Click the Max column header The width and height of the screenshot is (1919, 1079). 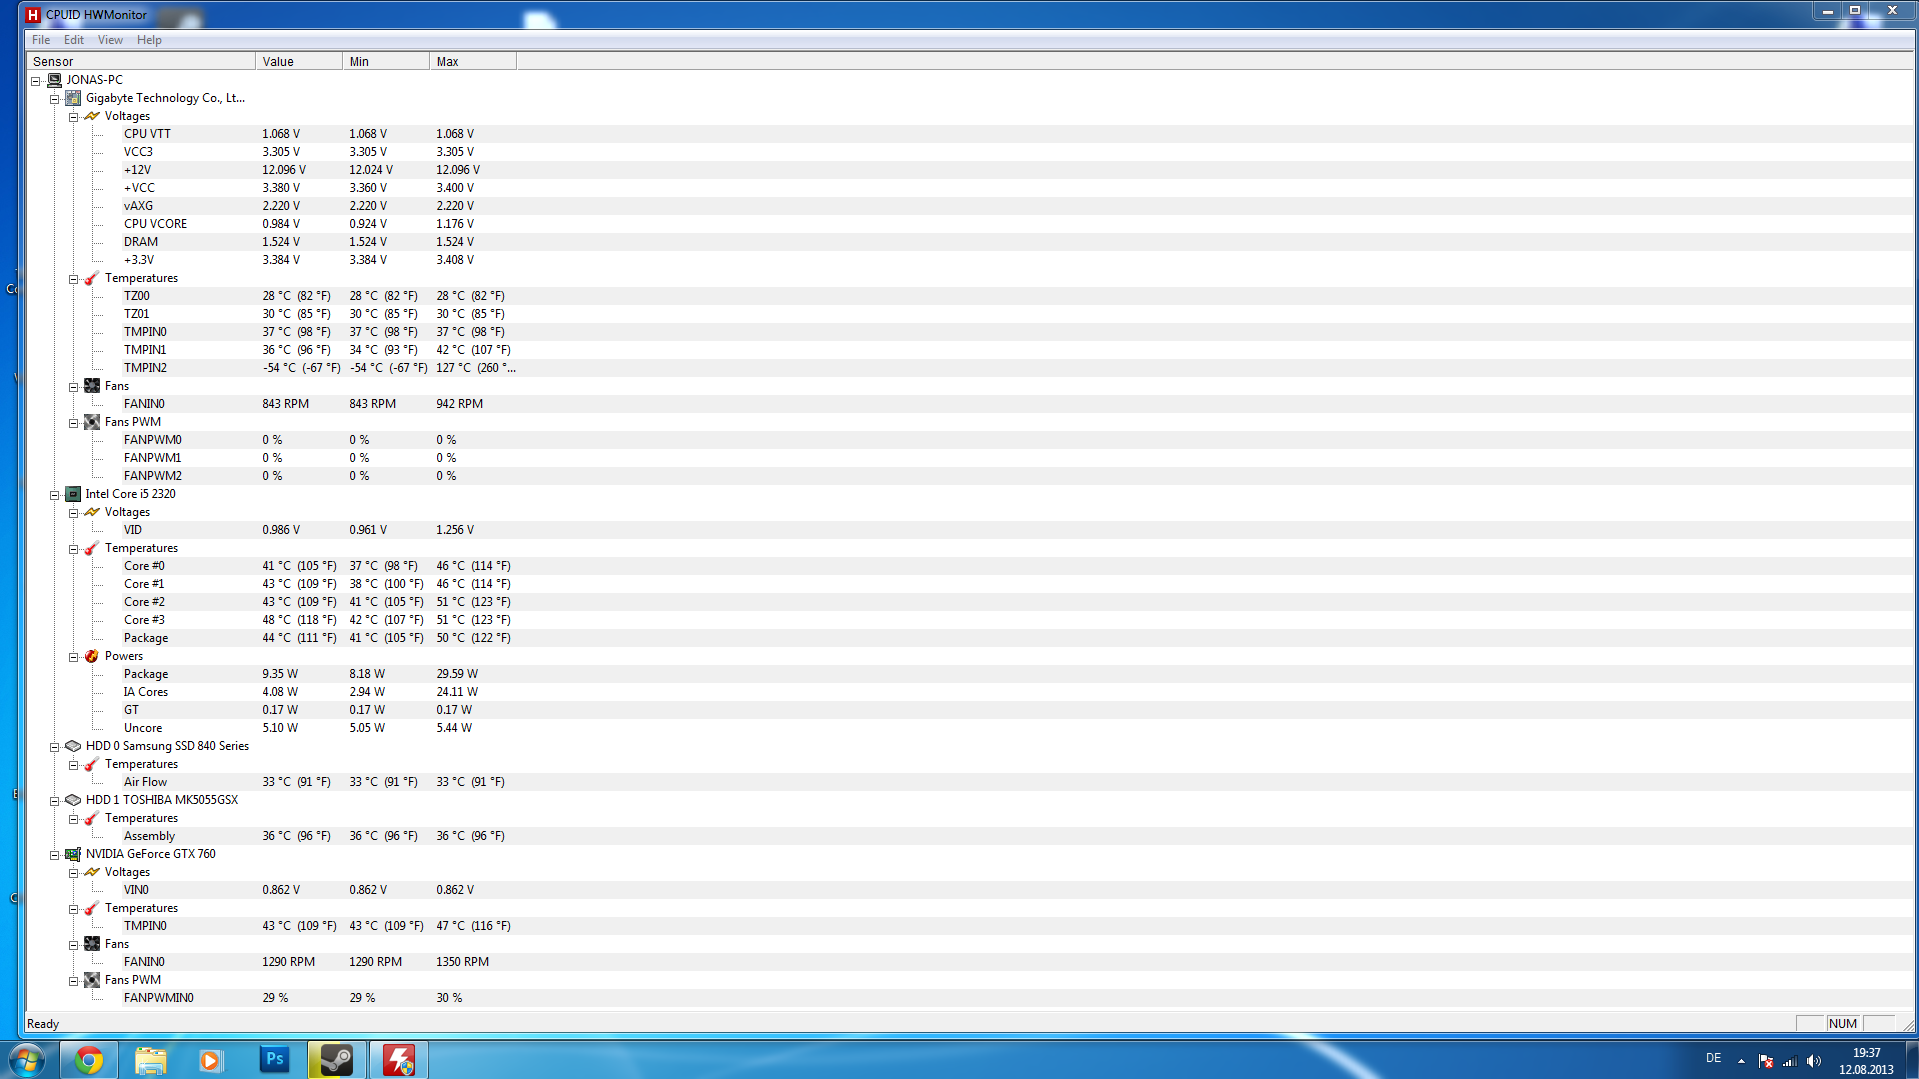(473, 61)
